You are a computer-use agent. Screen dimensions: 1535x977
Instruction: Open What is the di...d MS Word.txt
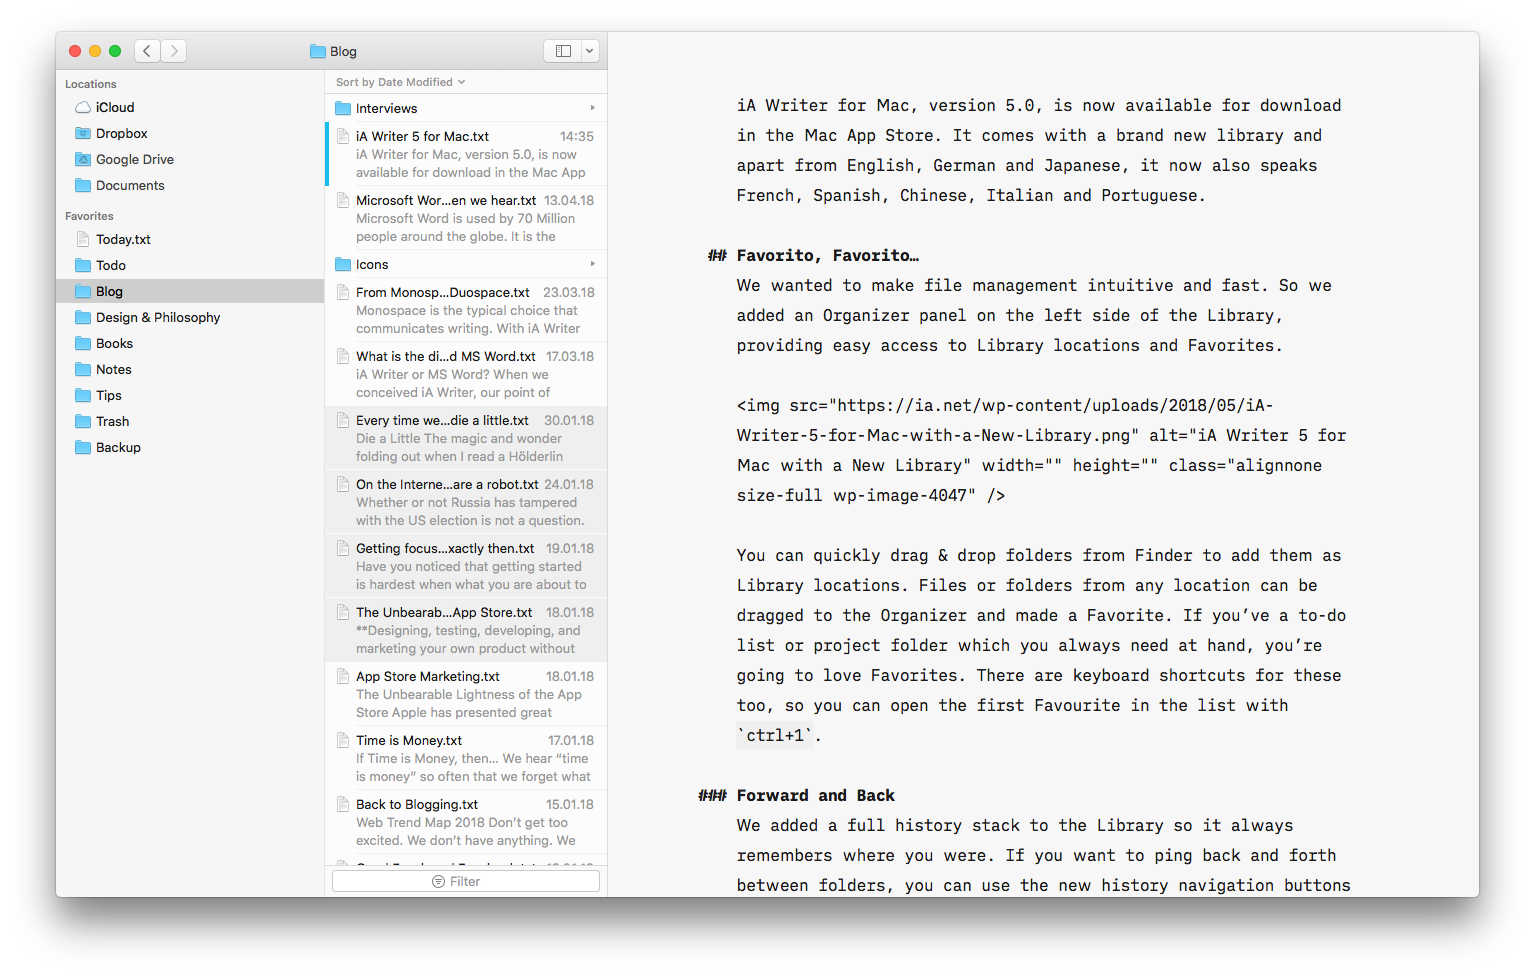tap(466, 374)
